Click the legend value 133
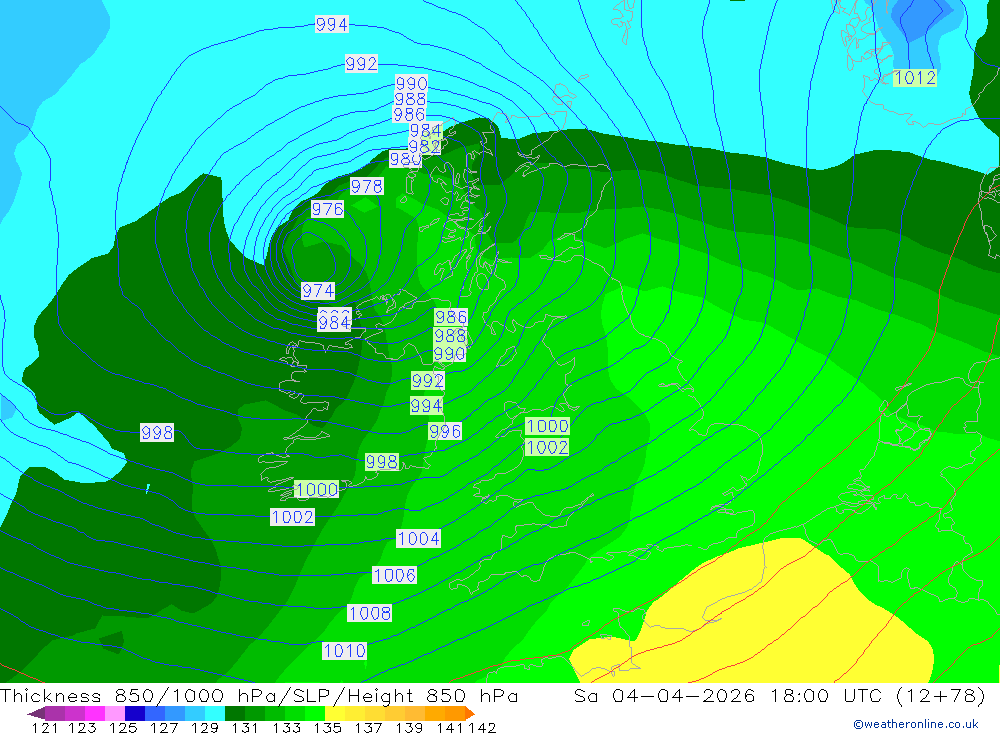1000x733 pixels. (x=286, y=727)
